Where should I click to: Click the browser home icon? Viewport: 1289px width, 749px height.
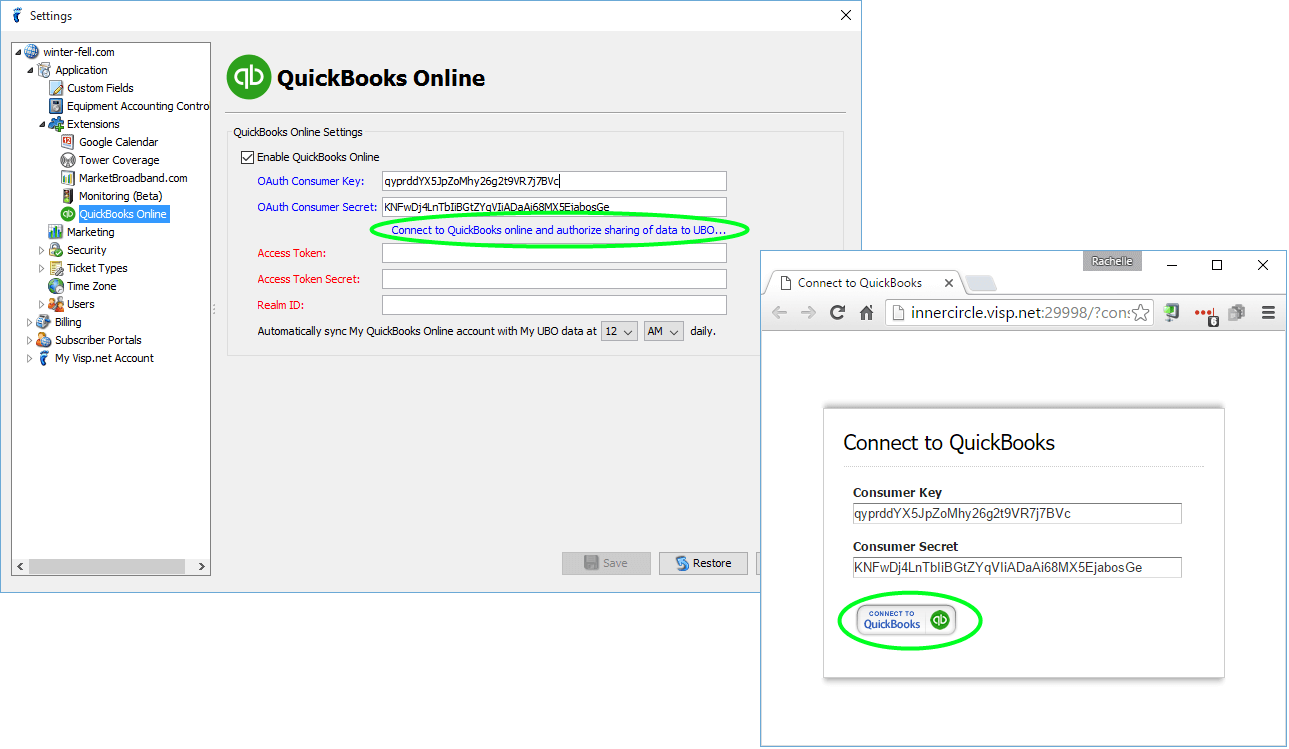(867, 313)
